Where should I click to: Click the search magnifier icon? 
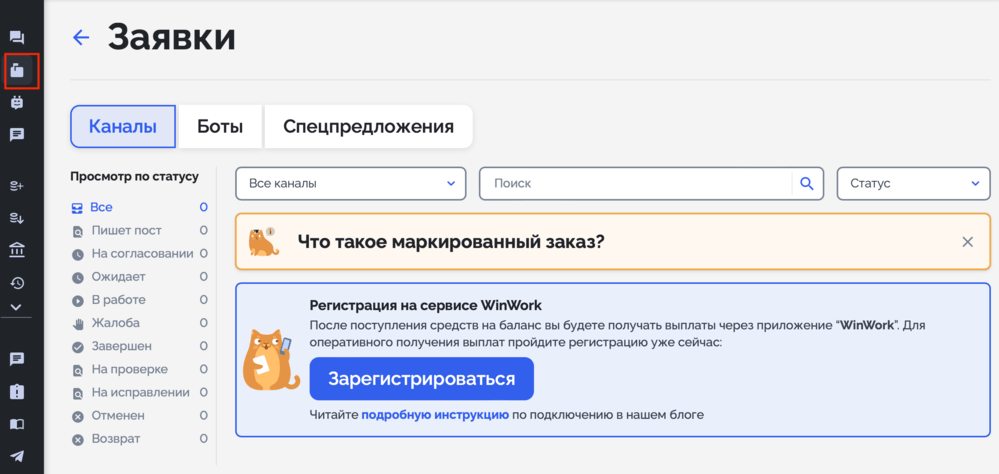click(807, 183)
